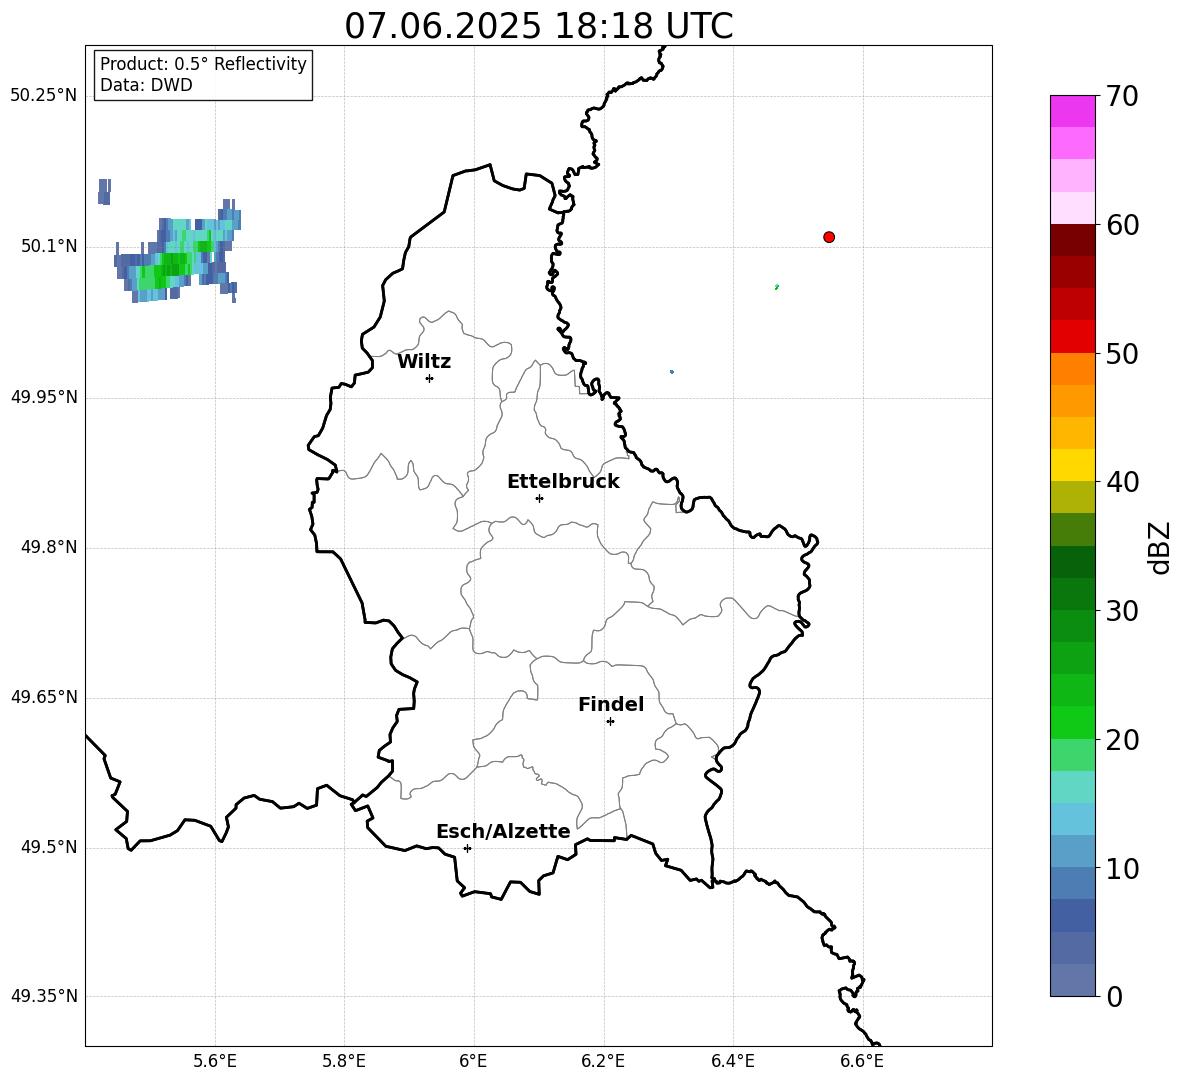Screen dimensions: 1184x1081
Task: Click the 30 colorbar tick label
Action: (1122, 611)
